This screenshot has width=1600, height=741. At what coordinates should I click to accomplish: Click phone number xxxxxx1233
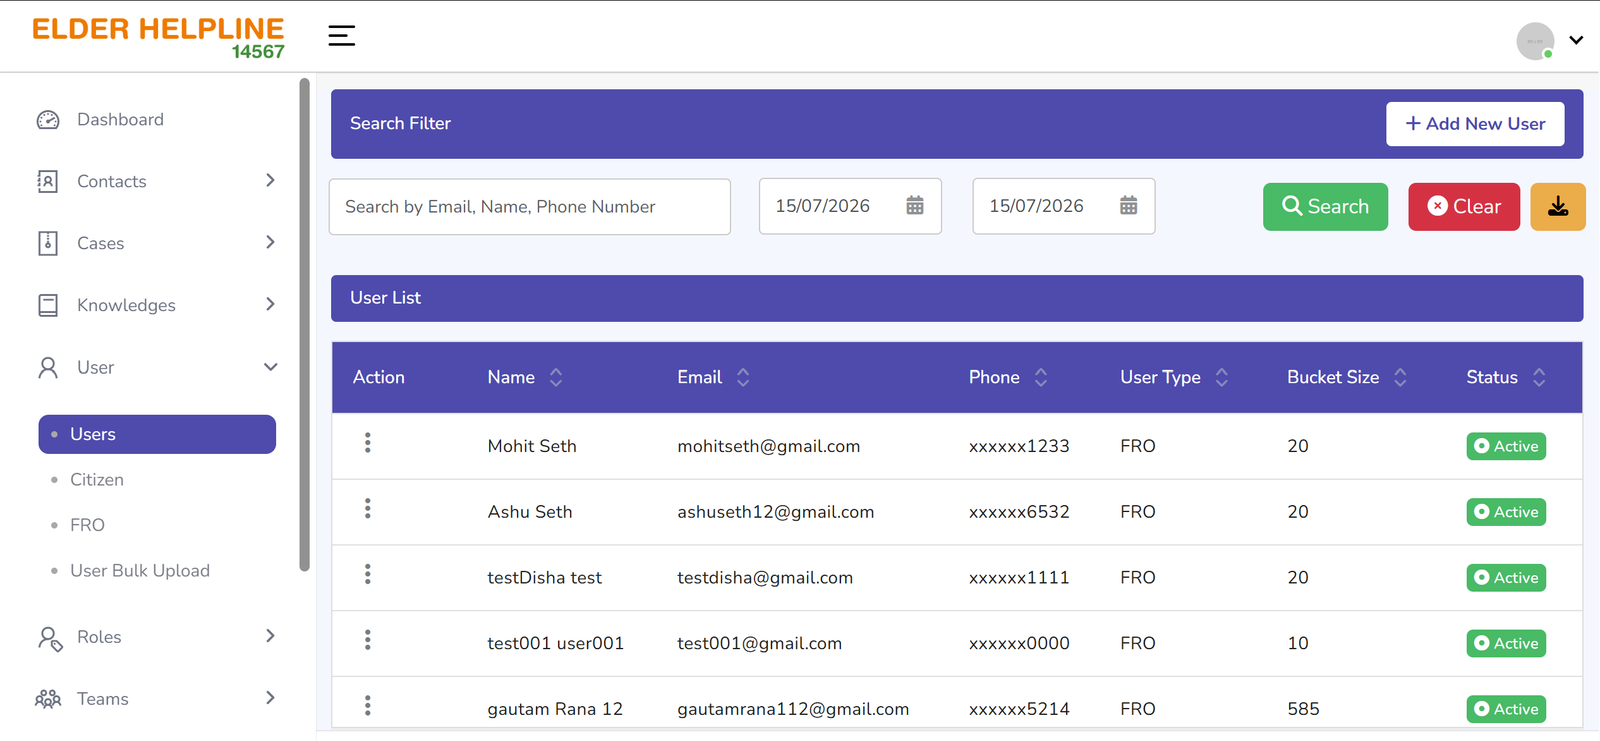pyautogui.click(x=1019, y=446)
